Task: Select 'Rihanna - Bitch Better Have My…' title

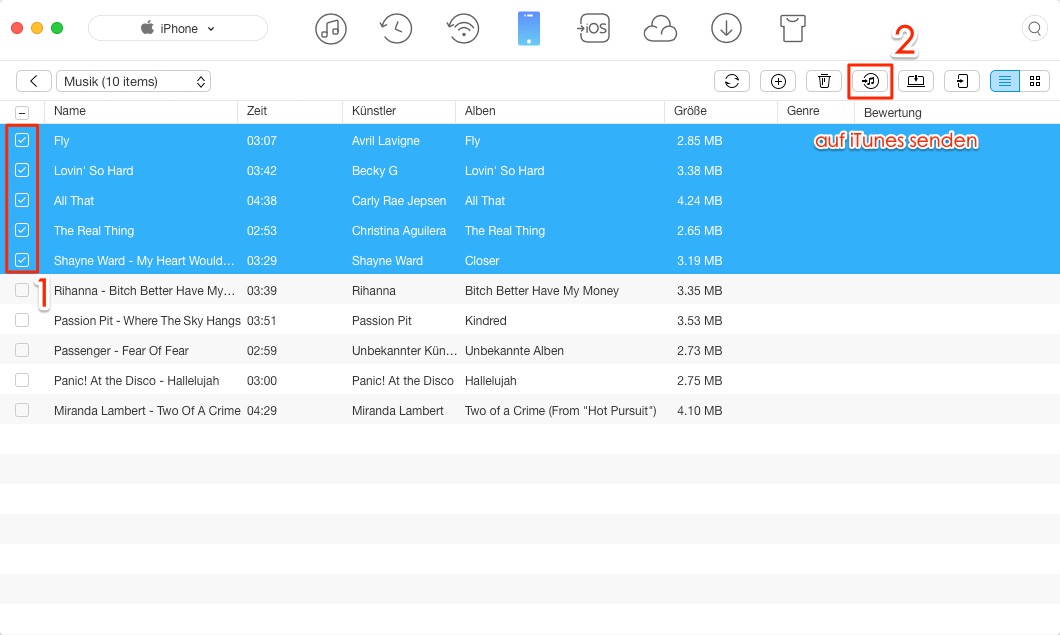Action: pos(144,291)
